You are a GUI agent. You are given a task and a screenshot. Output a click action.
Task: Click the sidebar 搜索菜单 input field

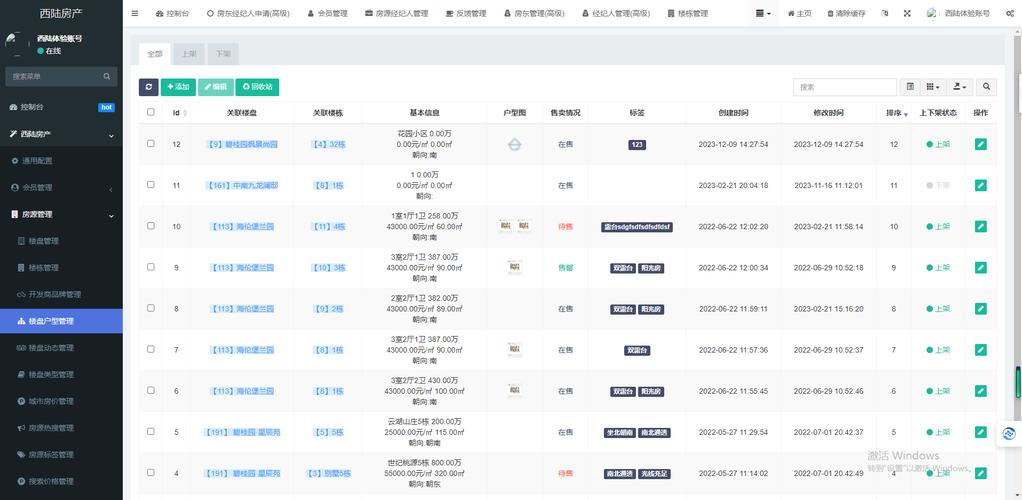pyautogui.click(x=53, y=76)
